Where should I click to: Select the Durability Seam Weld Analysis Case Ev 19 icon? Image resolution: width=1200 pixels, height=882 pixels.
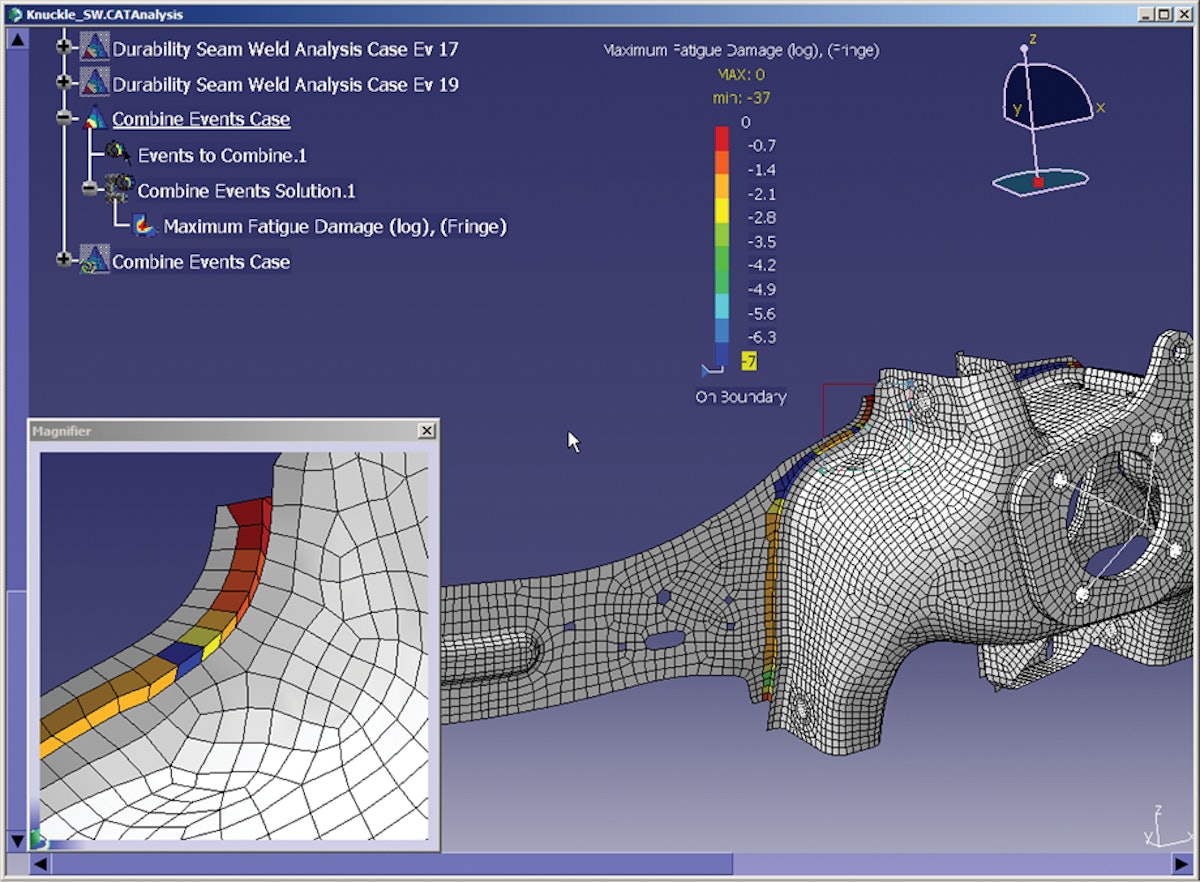click(95, 84)
